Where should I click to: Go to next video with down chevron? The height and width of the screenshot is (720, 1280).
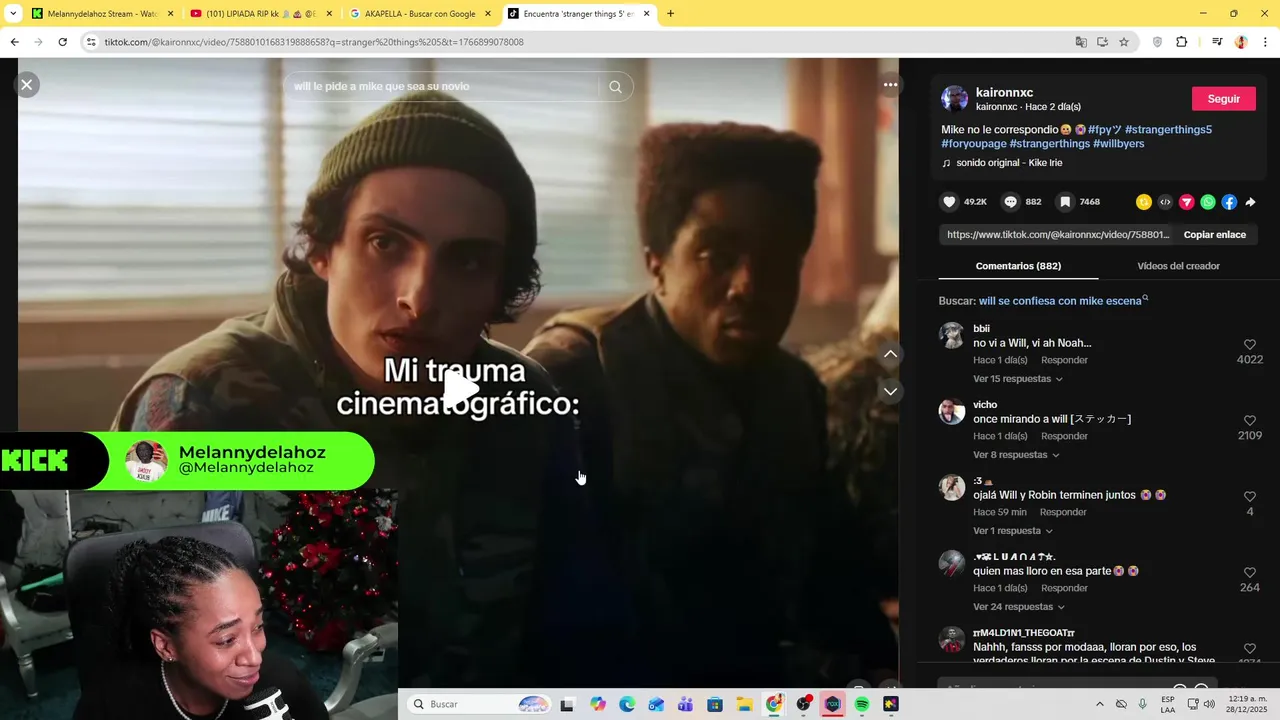(890, 391)
